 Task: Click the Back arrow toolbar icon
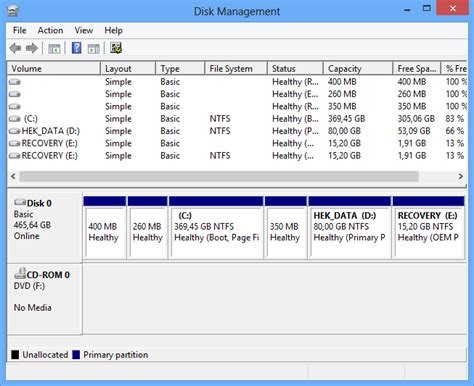pyautogui.click(x=15, y=48)
